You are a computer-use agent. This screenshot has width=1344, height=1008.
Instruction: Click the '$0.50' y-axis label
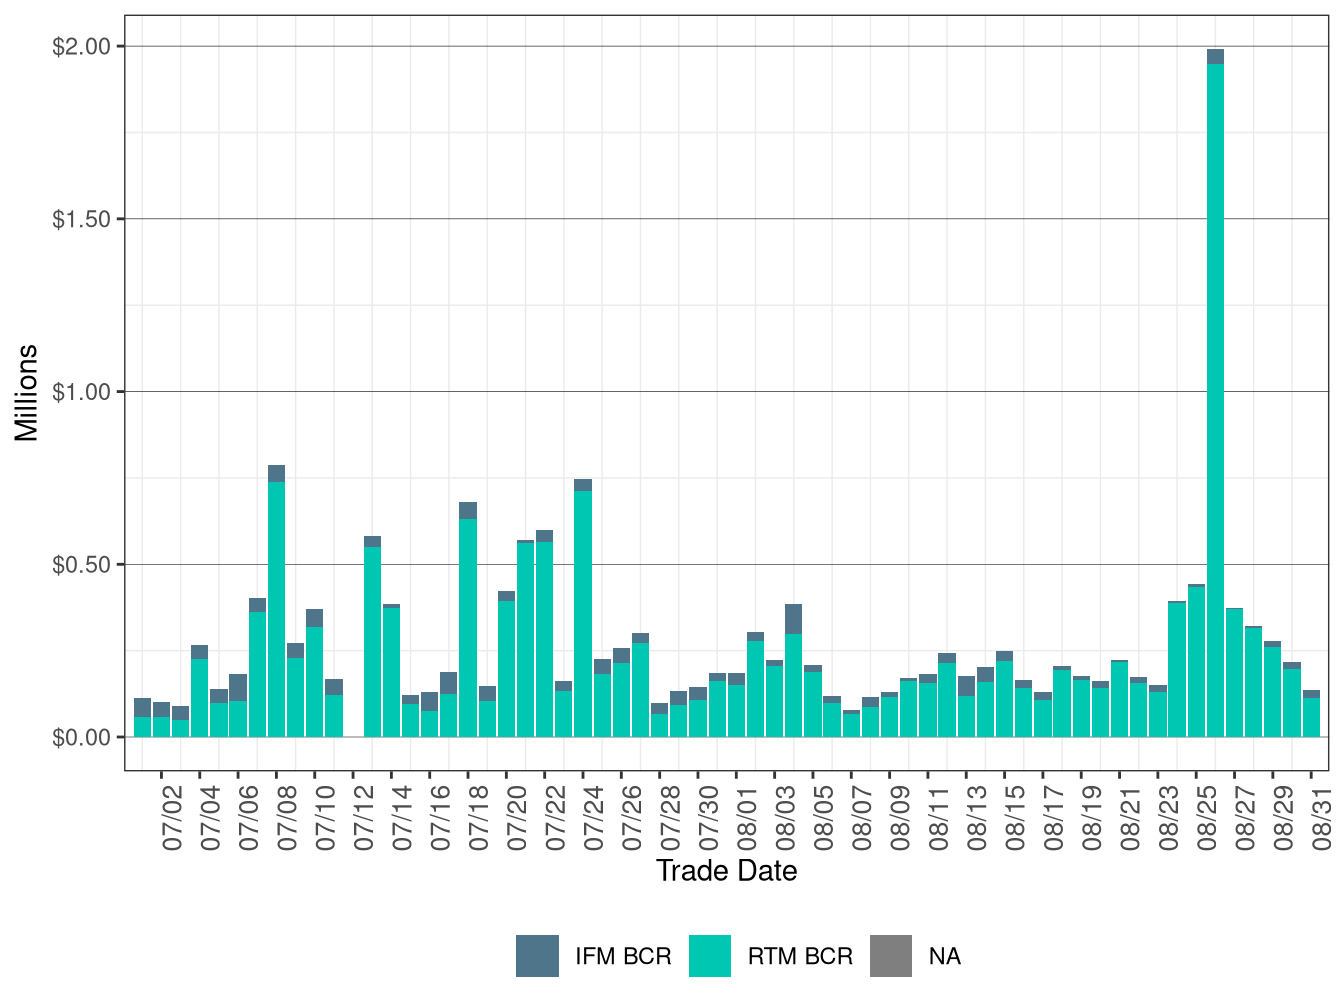click(x=82, y=565)
